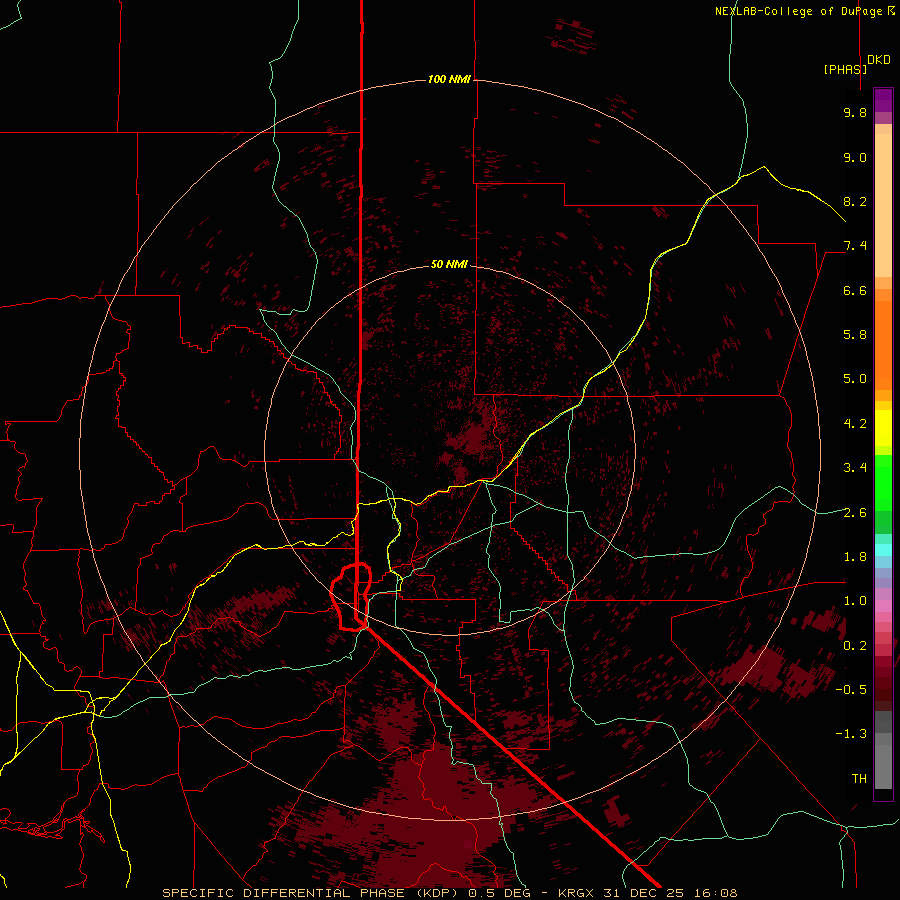Click the 100 NMI range ring label

point(449,79)
